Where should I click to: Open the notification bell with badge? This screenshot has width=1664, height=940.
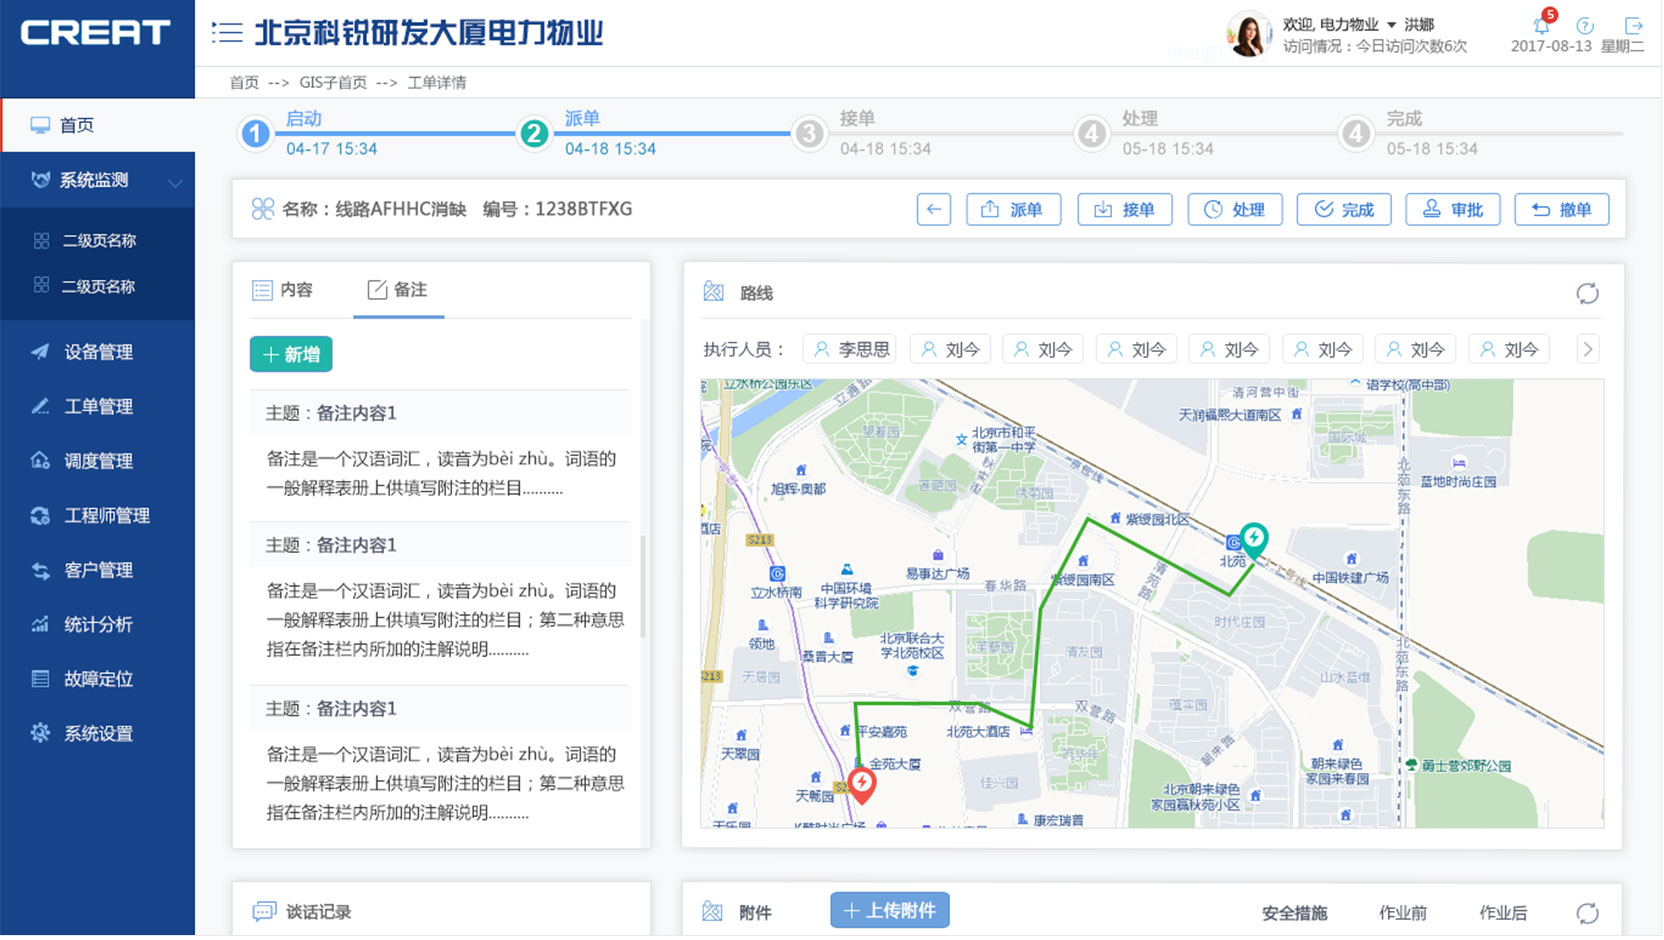[x=1541, y=25]
